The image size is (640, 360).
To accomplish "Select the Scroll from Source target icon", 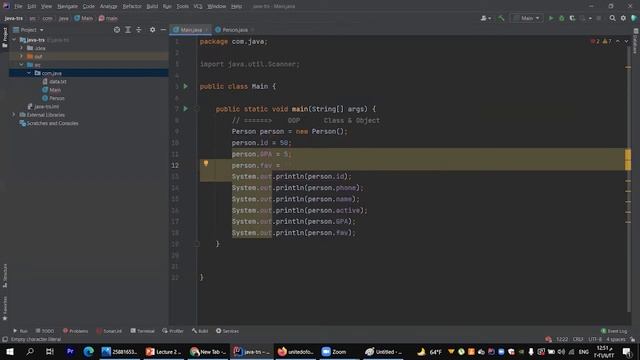I will tap(117, 30).
